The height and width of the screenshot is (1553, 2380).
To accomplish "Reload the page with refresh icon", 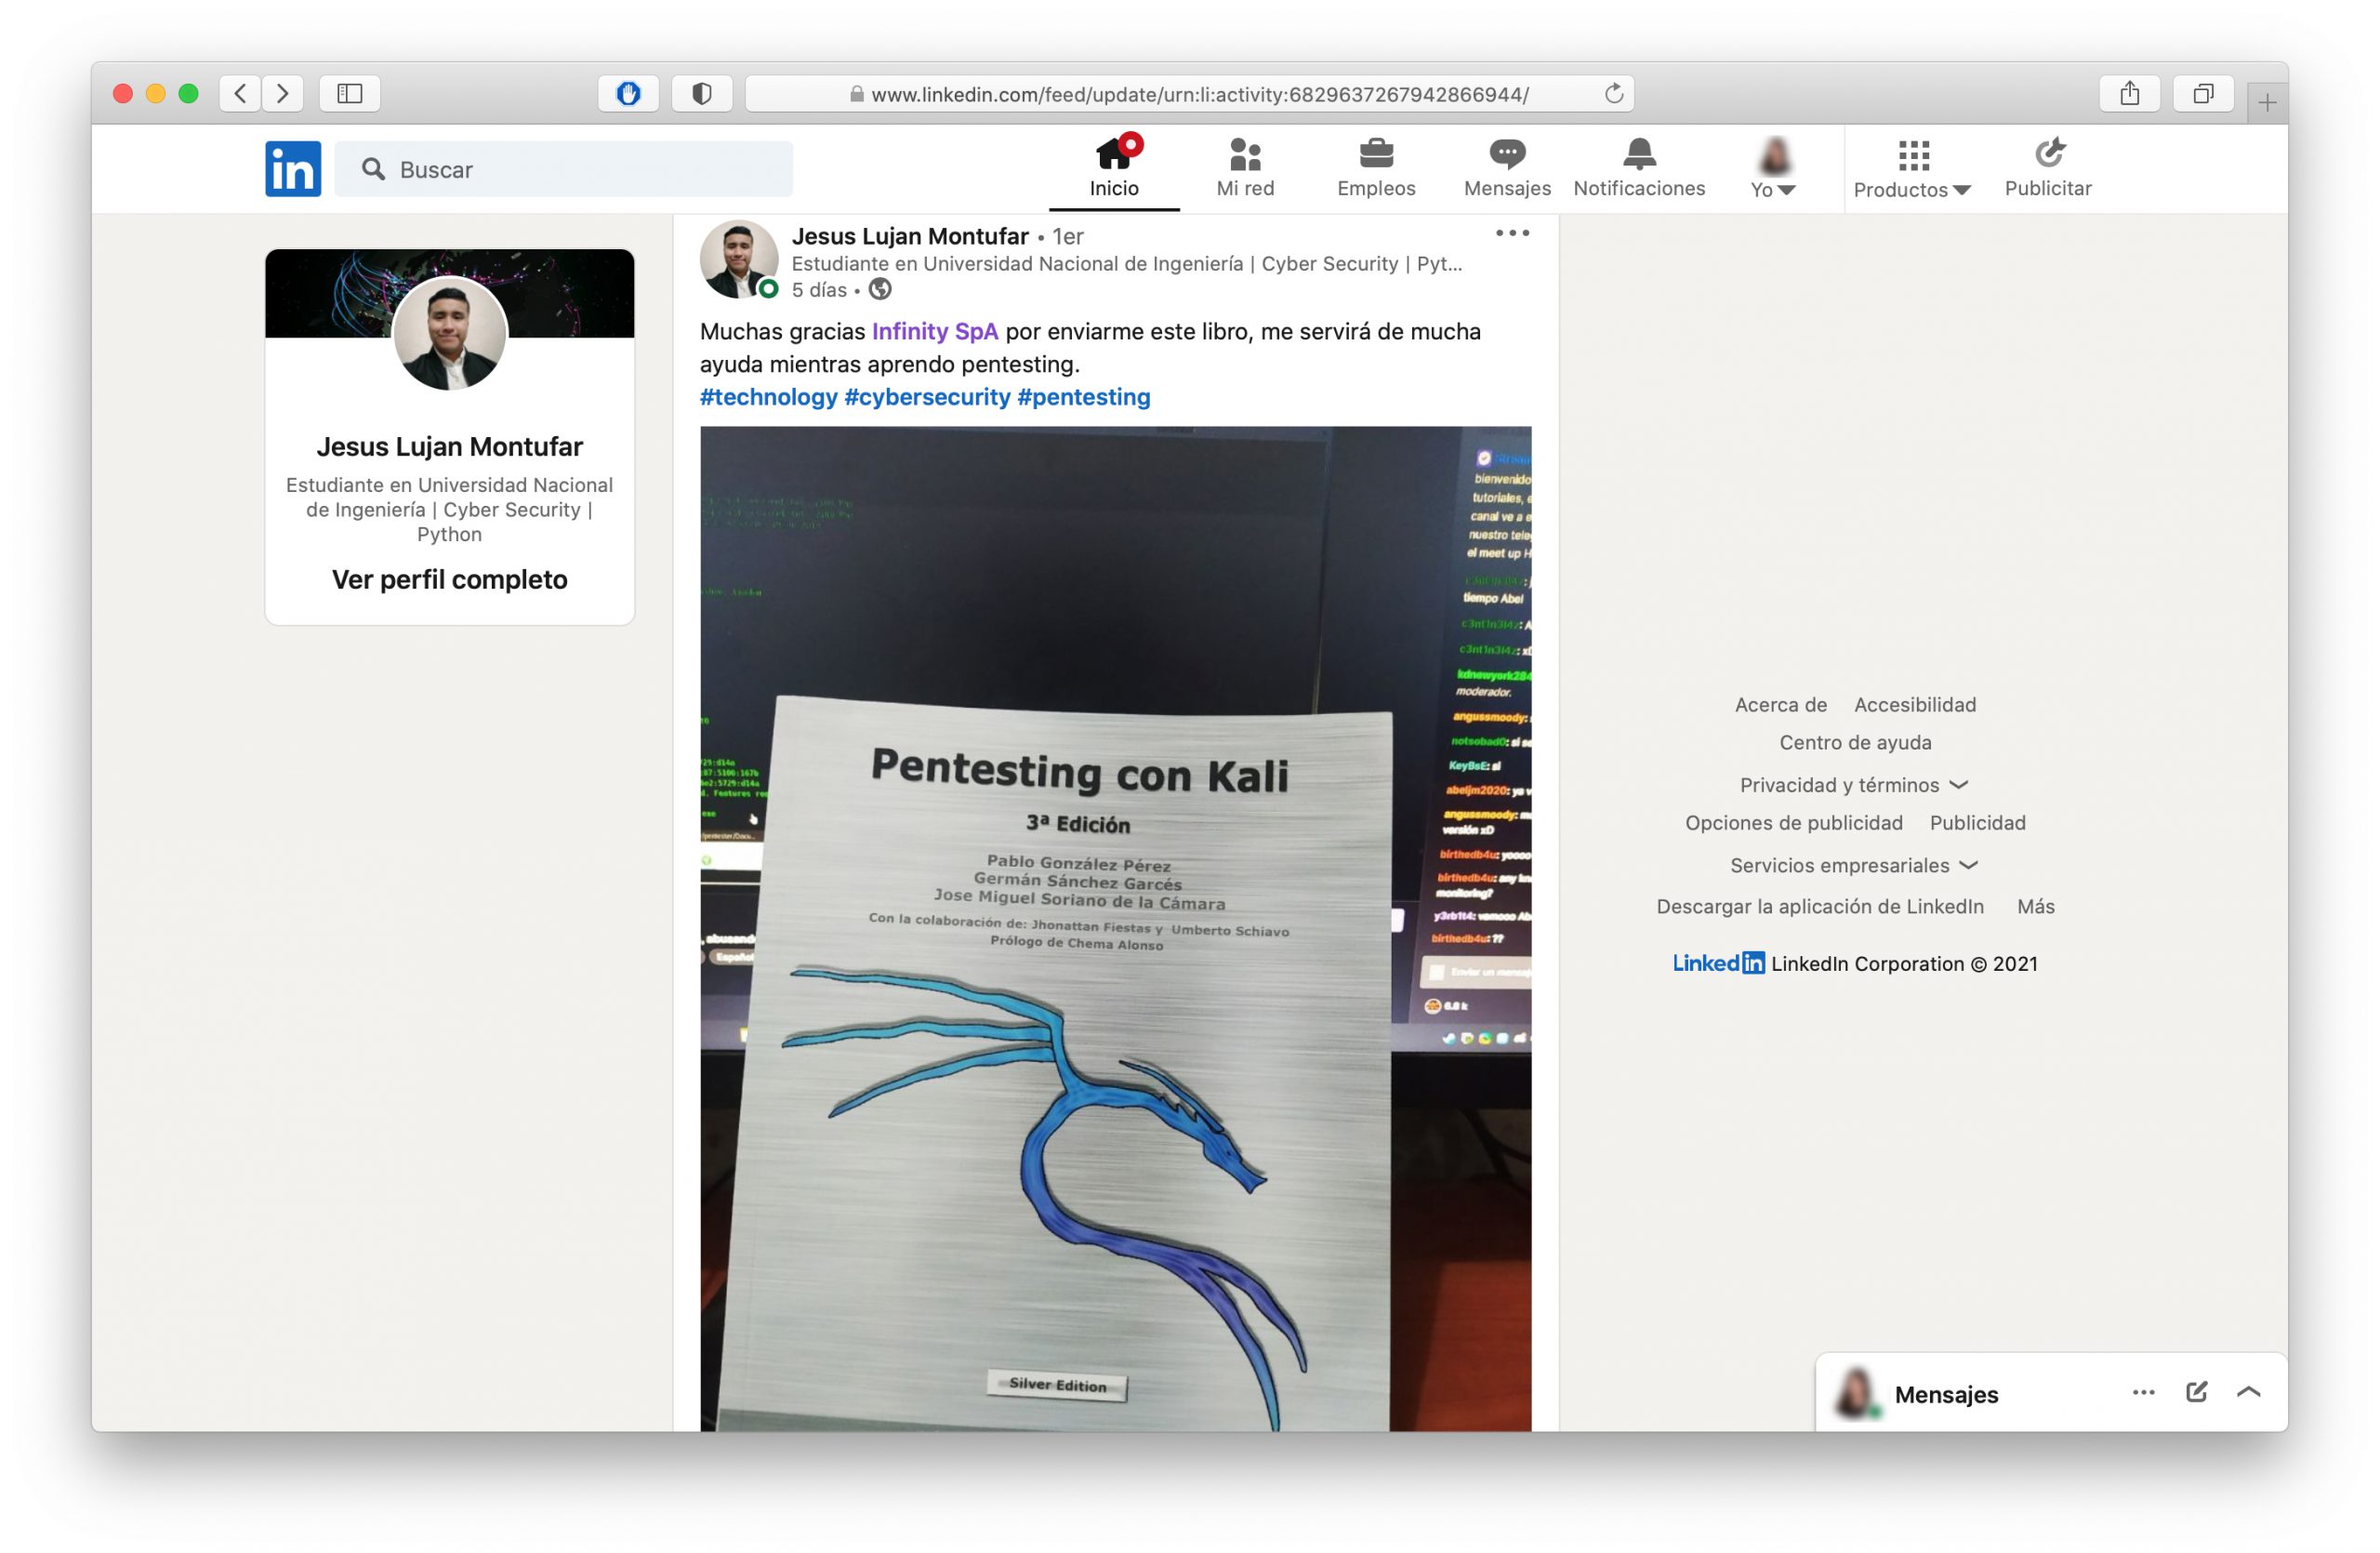I will point(1614,94).
